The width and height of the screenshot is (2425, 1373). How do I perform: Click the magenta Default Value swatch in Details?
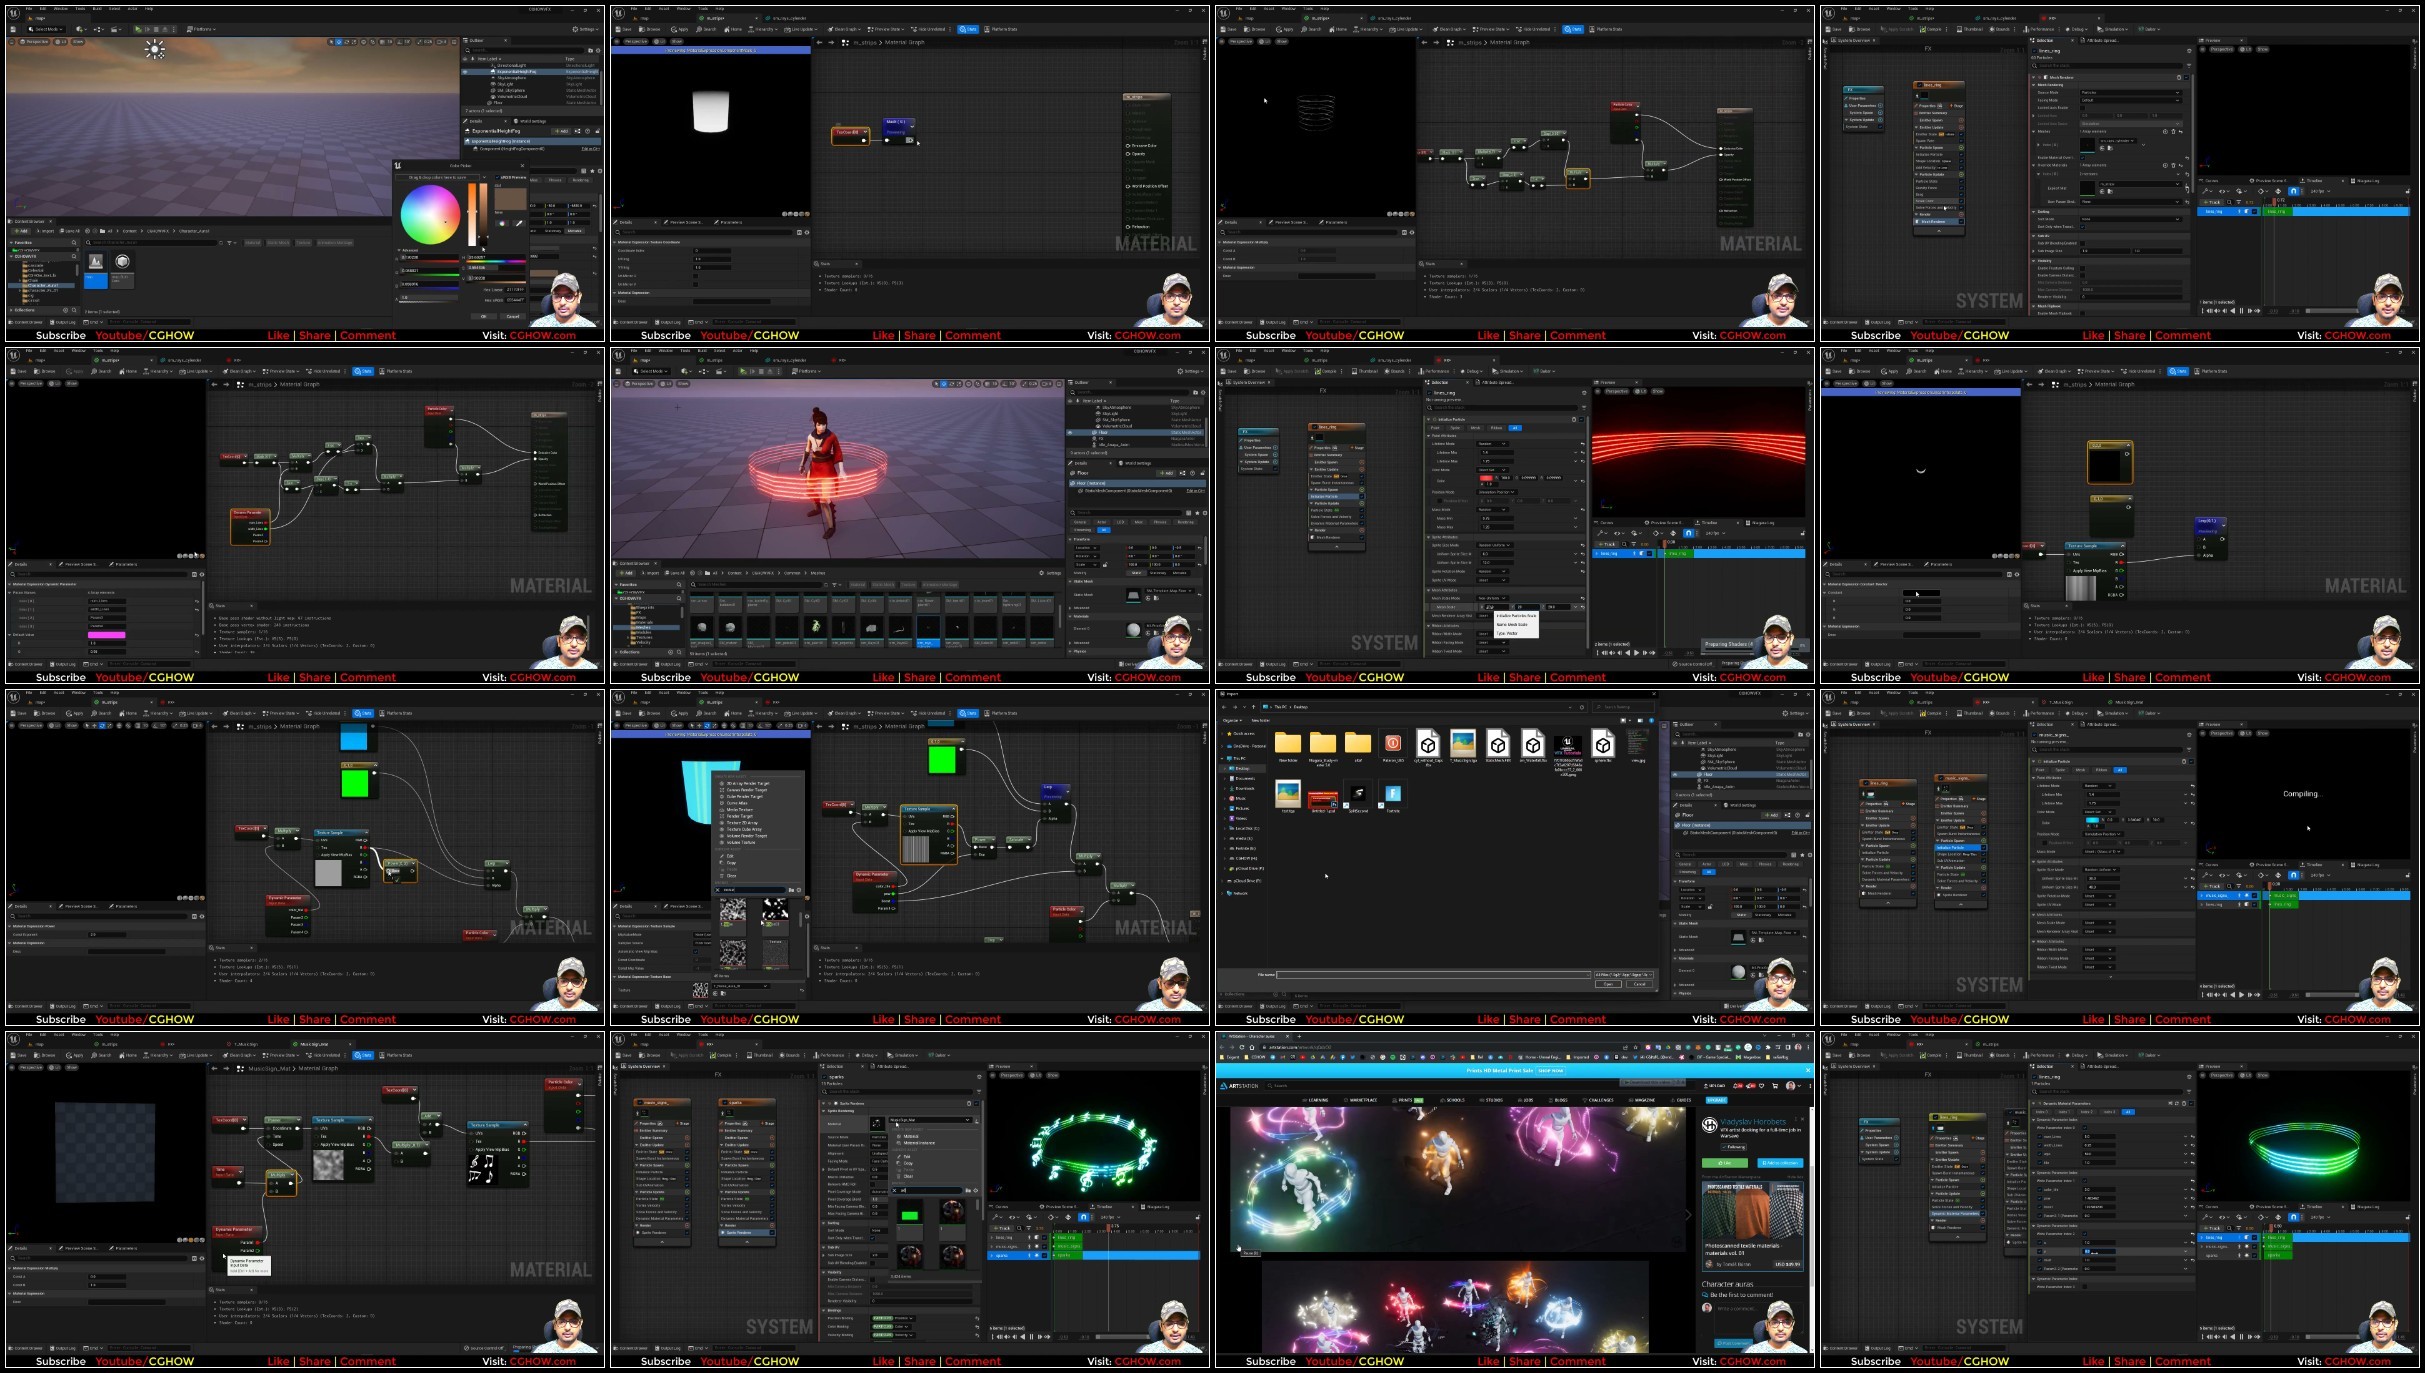point(106,635)
